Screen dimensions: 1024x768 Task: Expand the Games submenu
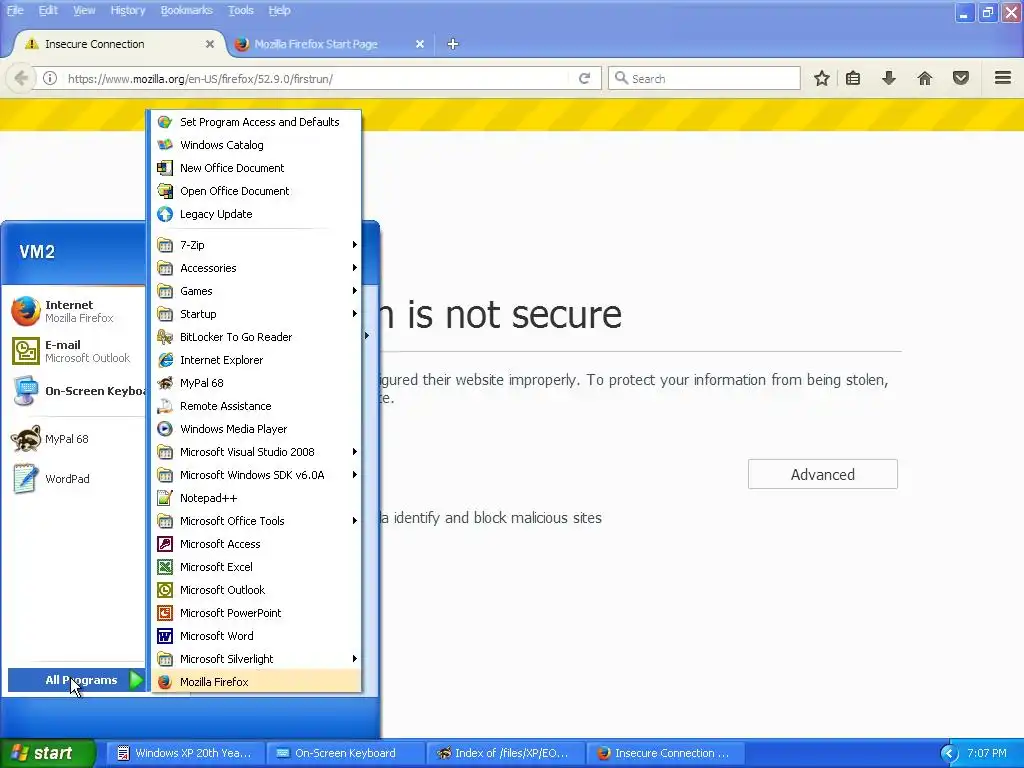point(257,291)
